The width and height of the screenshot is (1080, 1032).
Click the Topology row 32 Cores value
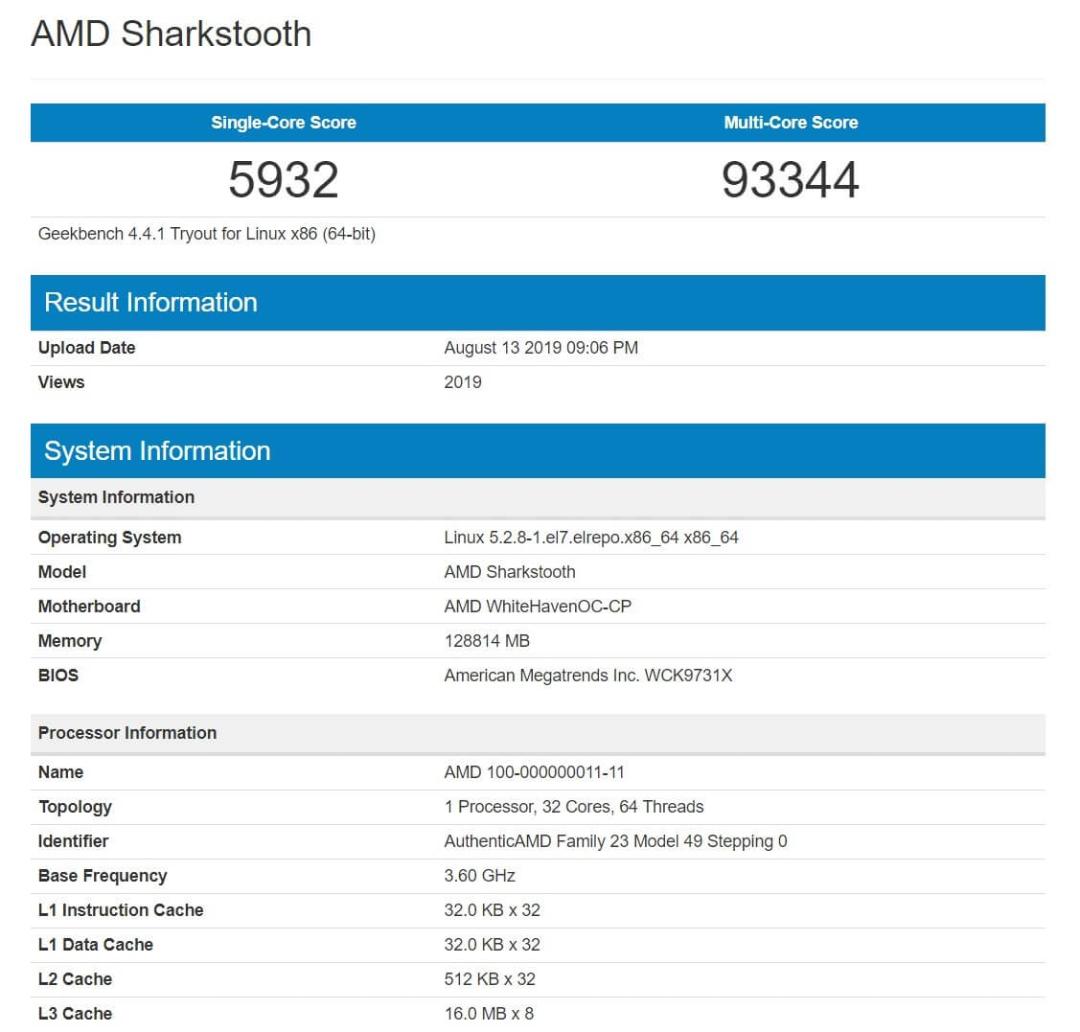[x=574, y=807]
